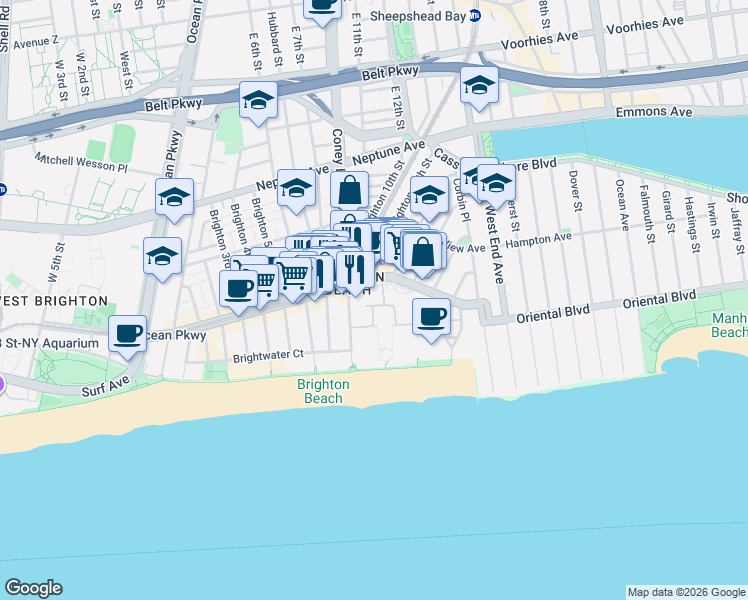Click the West End Ave label
748x600 pixels.
[494, 244]
